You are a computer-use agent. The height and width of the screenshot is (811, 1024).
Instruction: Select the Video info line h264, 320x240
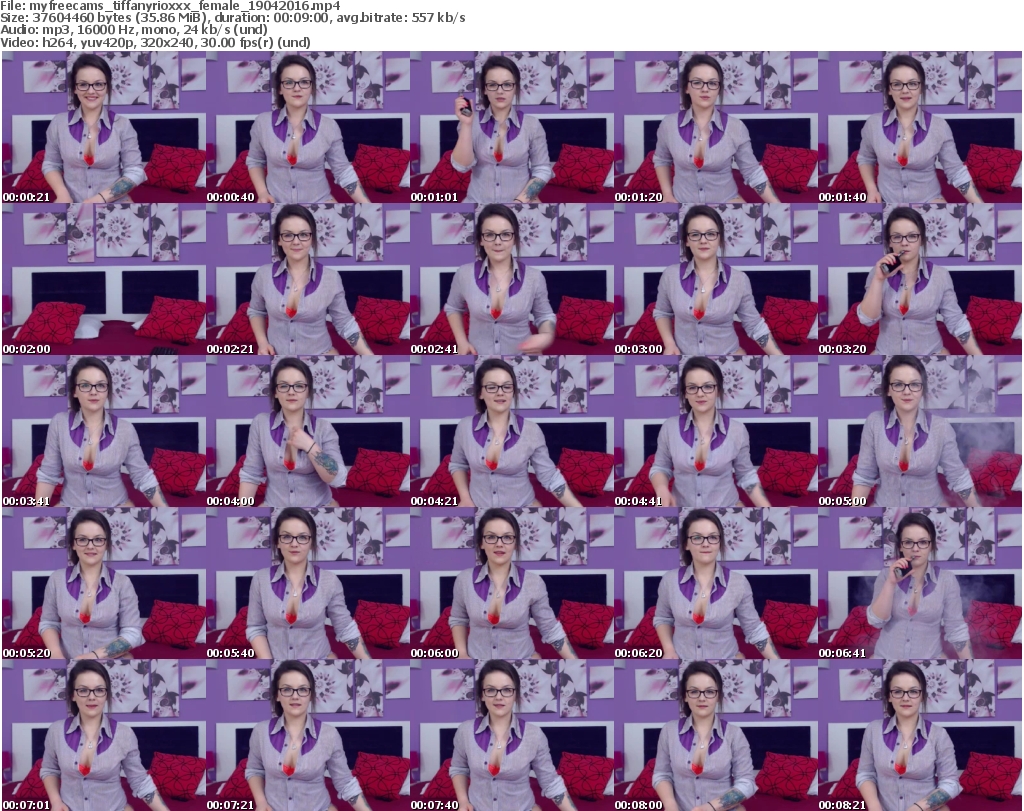[155, 42]
